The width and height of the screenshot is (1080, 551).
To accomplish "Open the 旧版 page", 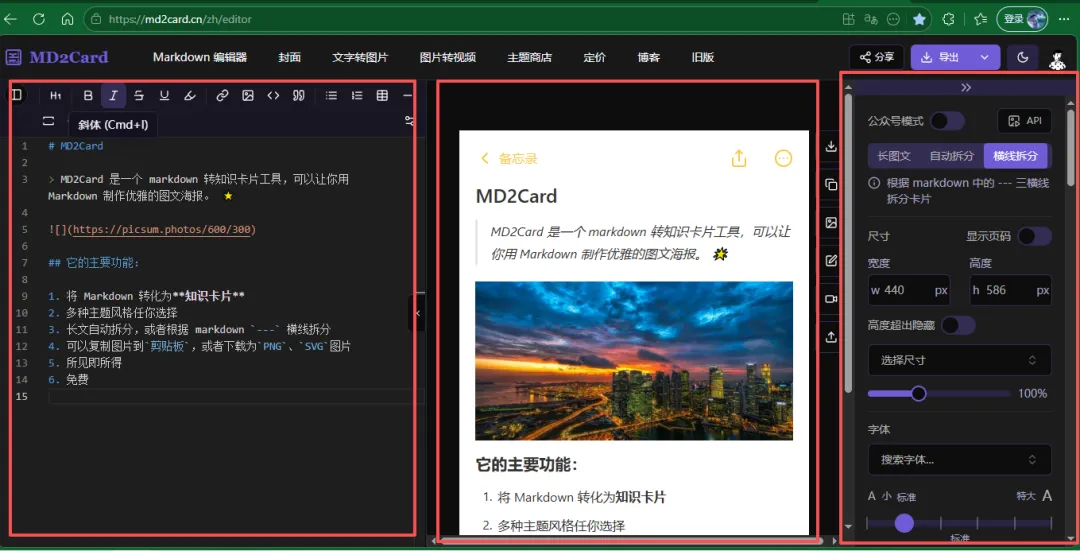I will (x=703, y=57).
